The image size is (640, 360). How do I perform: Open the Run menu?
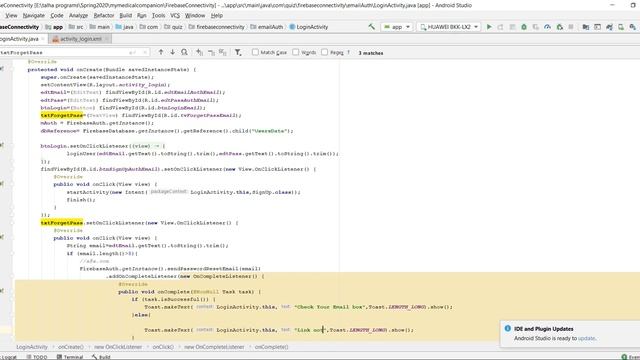coord(142,16)
